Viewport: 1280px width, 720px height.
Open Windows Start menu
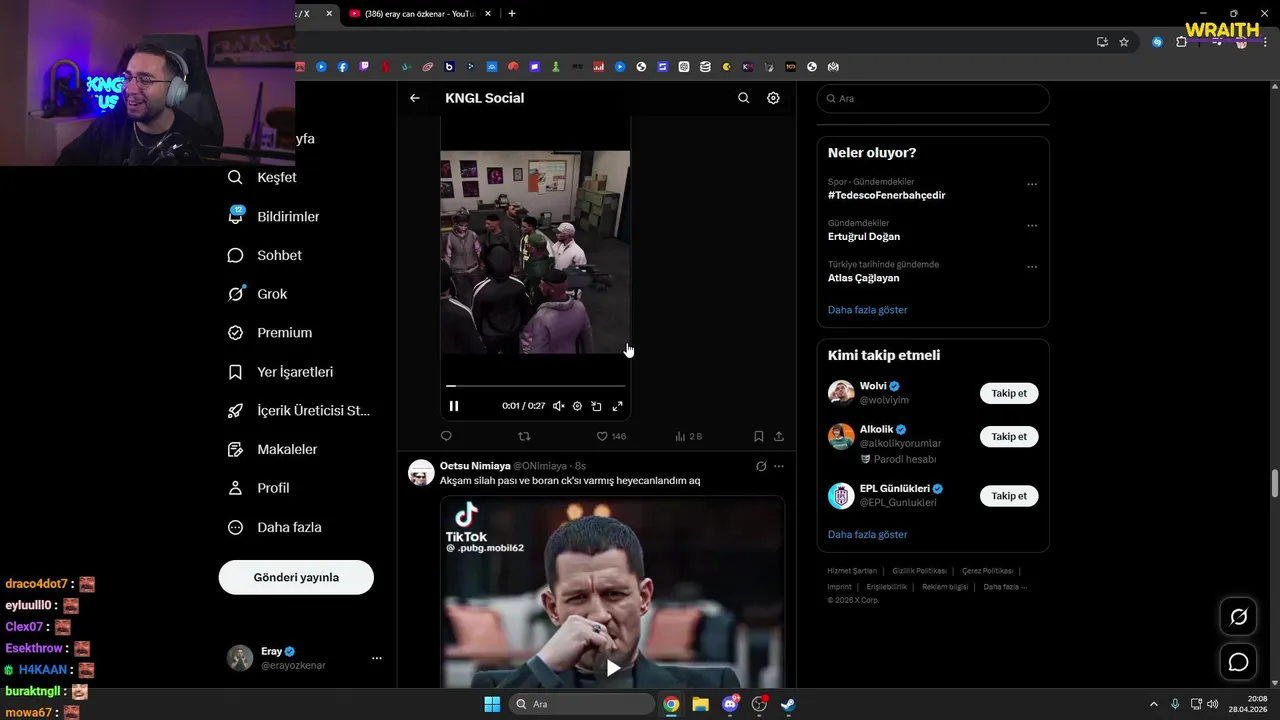(x=492, y=704)
